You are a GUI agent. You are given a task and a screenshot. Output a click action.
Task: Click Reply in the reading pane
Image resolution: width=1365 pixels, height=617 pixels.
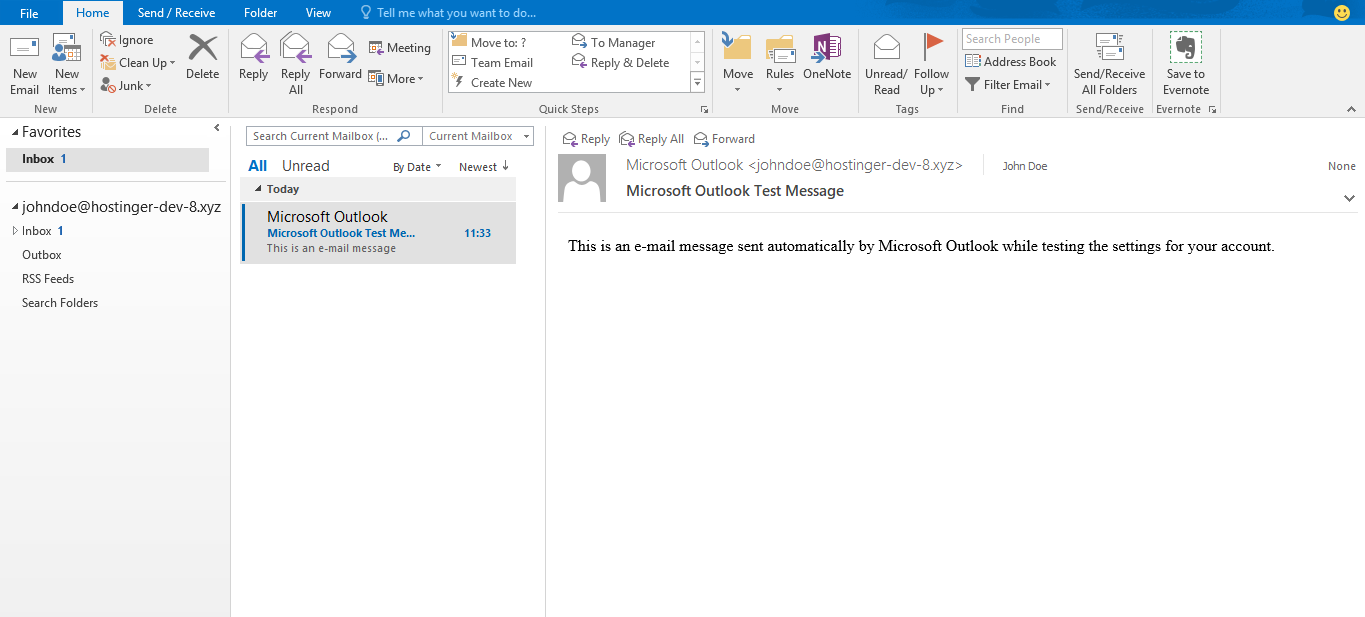pyautogui.click(x=586, y=139)
